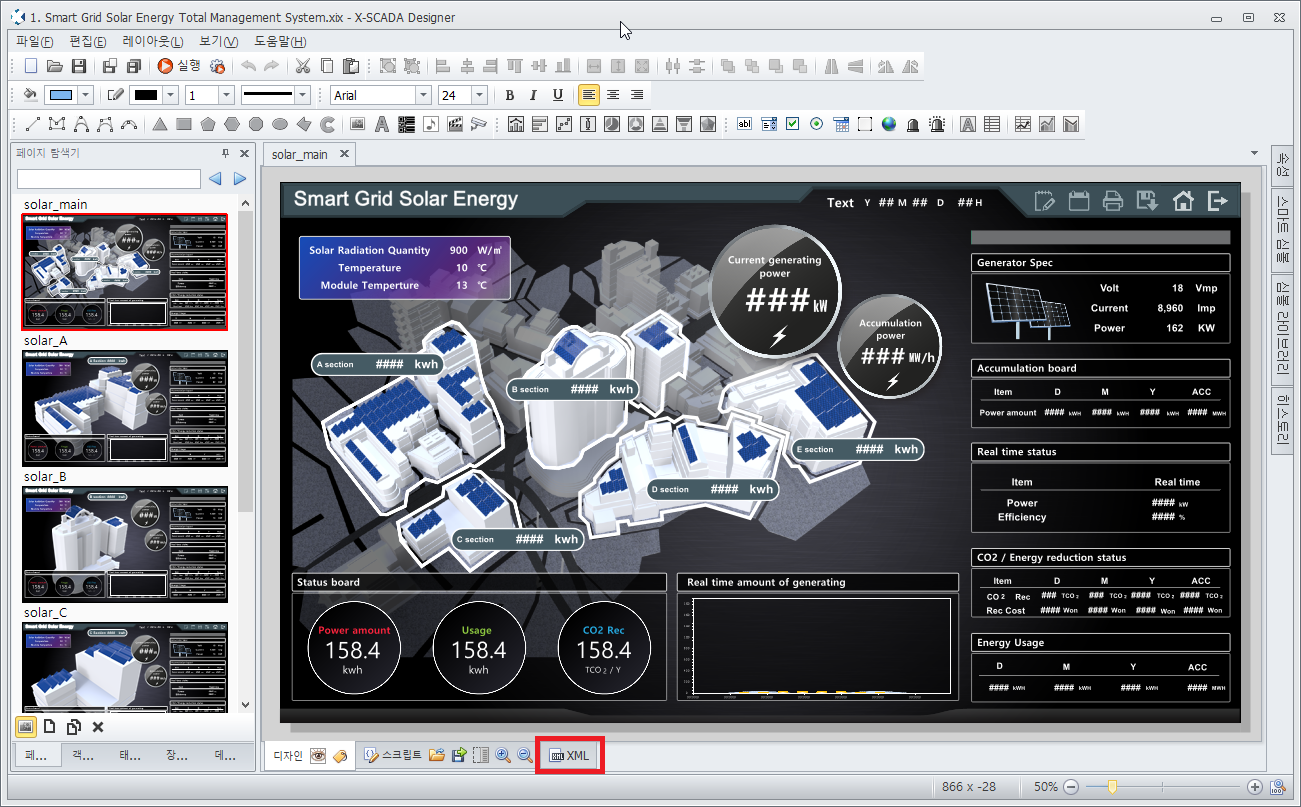Pin the page navigator panel
The width and height of the screenshot is (1301, 807).
[225, 153]
